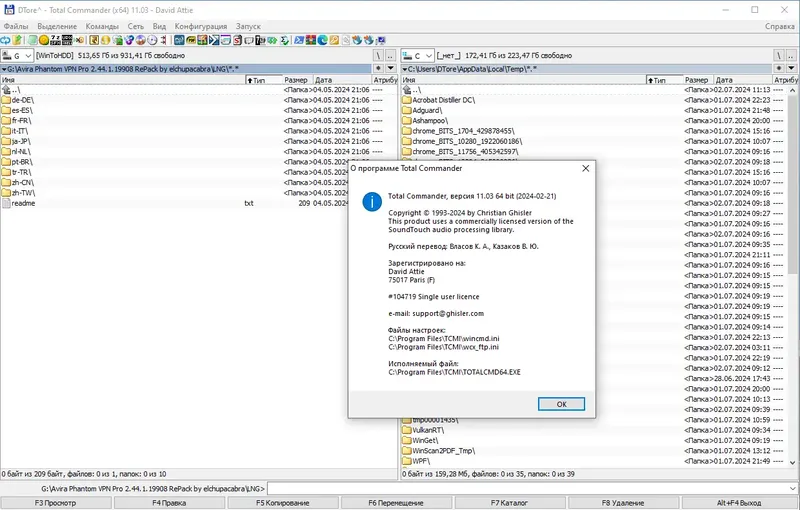Sort left panel by the Размер column

(296, 80)
